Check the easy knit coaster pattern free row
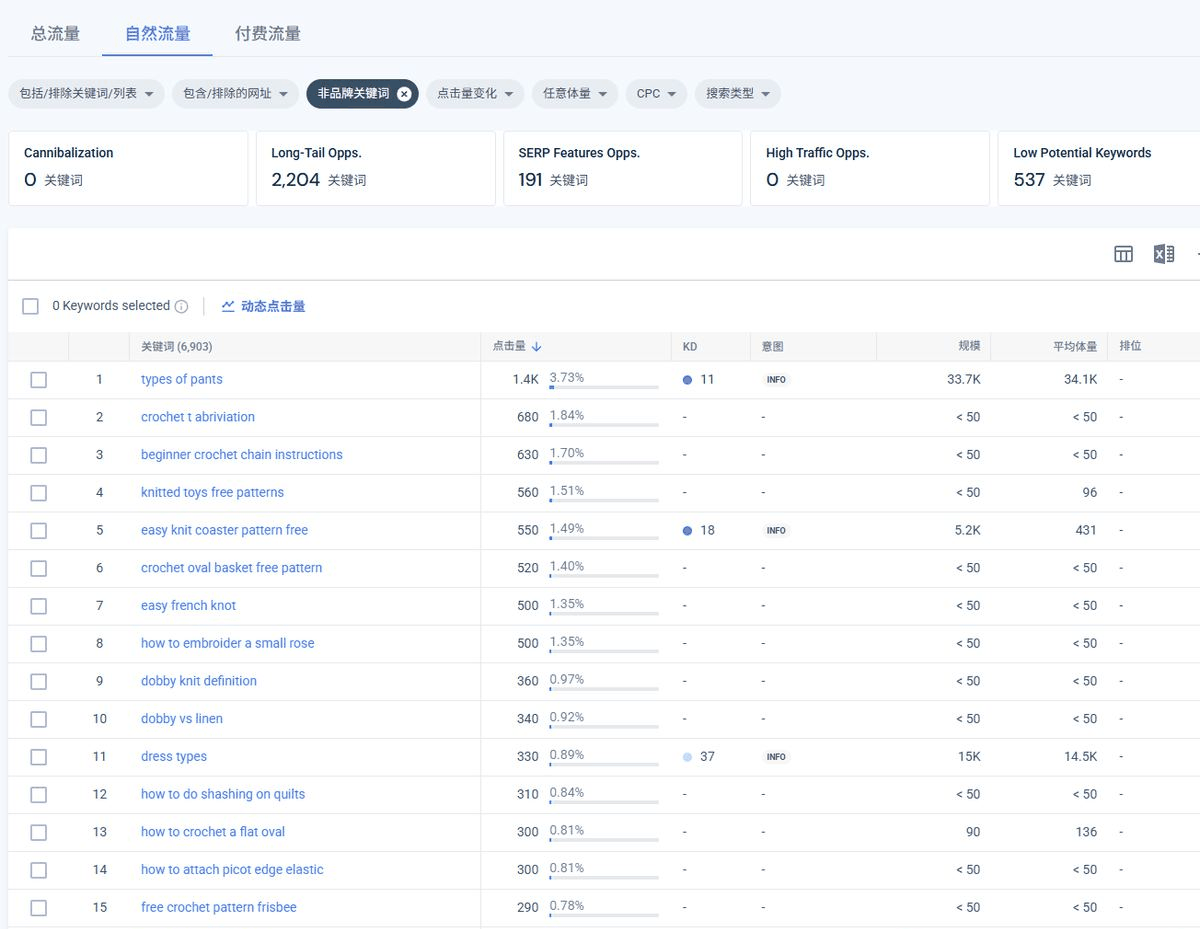Image resolution: width=1200 pixels, height=929 pixels. pos(38,531)
